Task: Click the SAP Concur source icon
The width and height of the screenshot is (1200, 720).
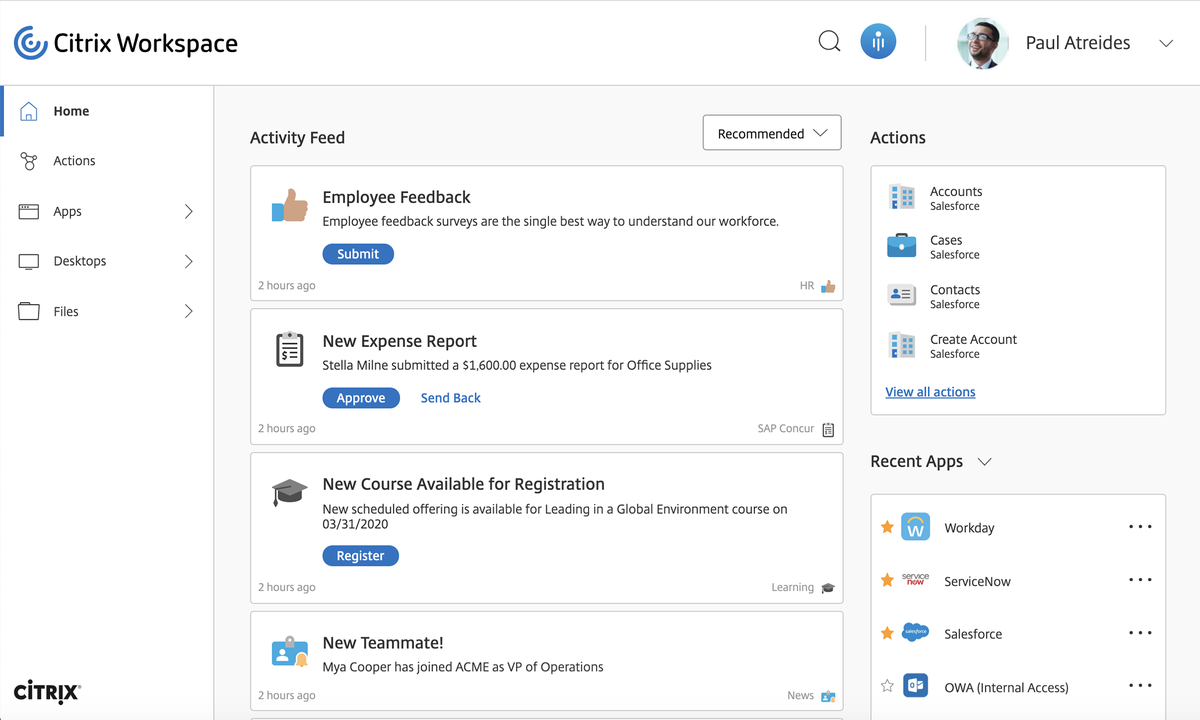Action: pos(828,430)
